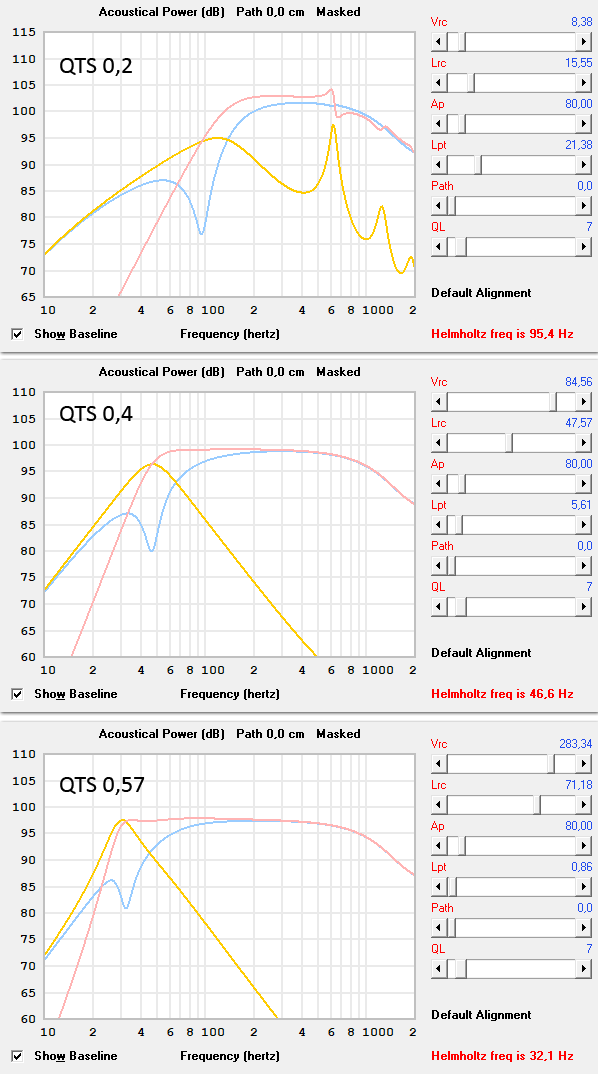598x1074 pixels.
Task: Disable Show Baseline in the QTS 0,57 panel
Action: [17, 1056]
